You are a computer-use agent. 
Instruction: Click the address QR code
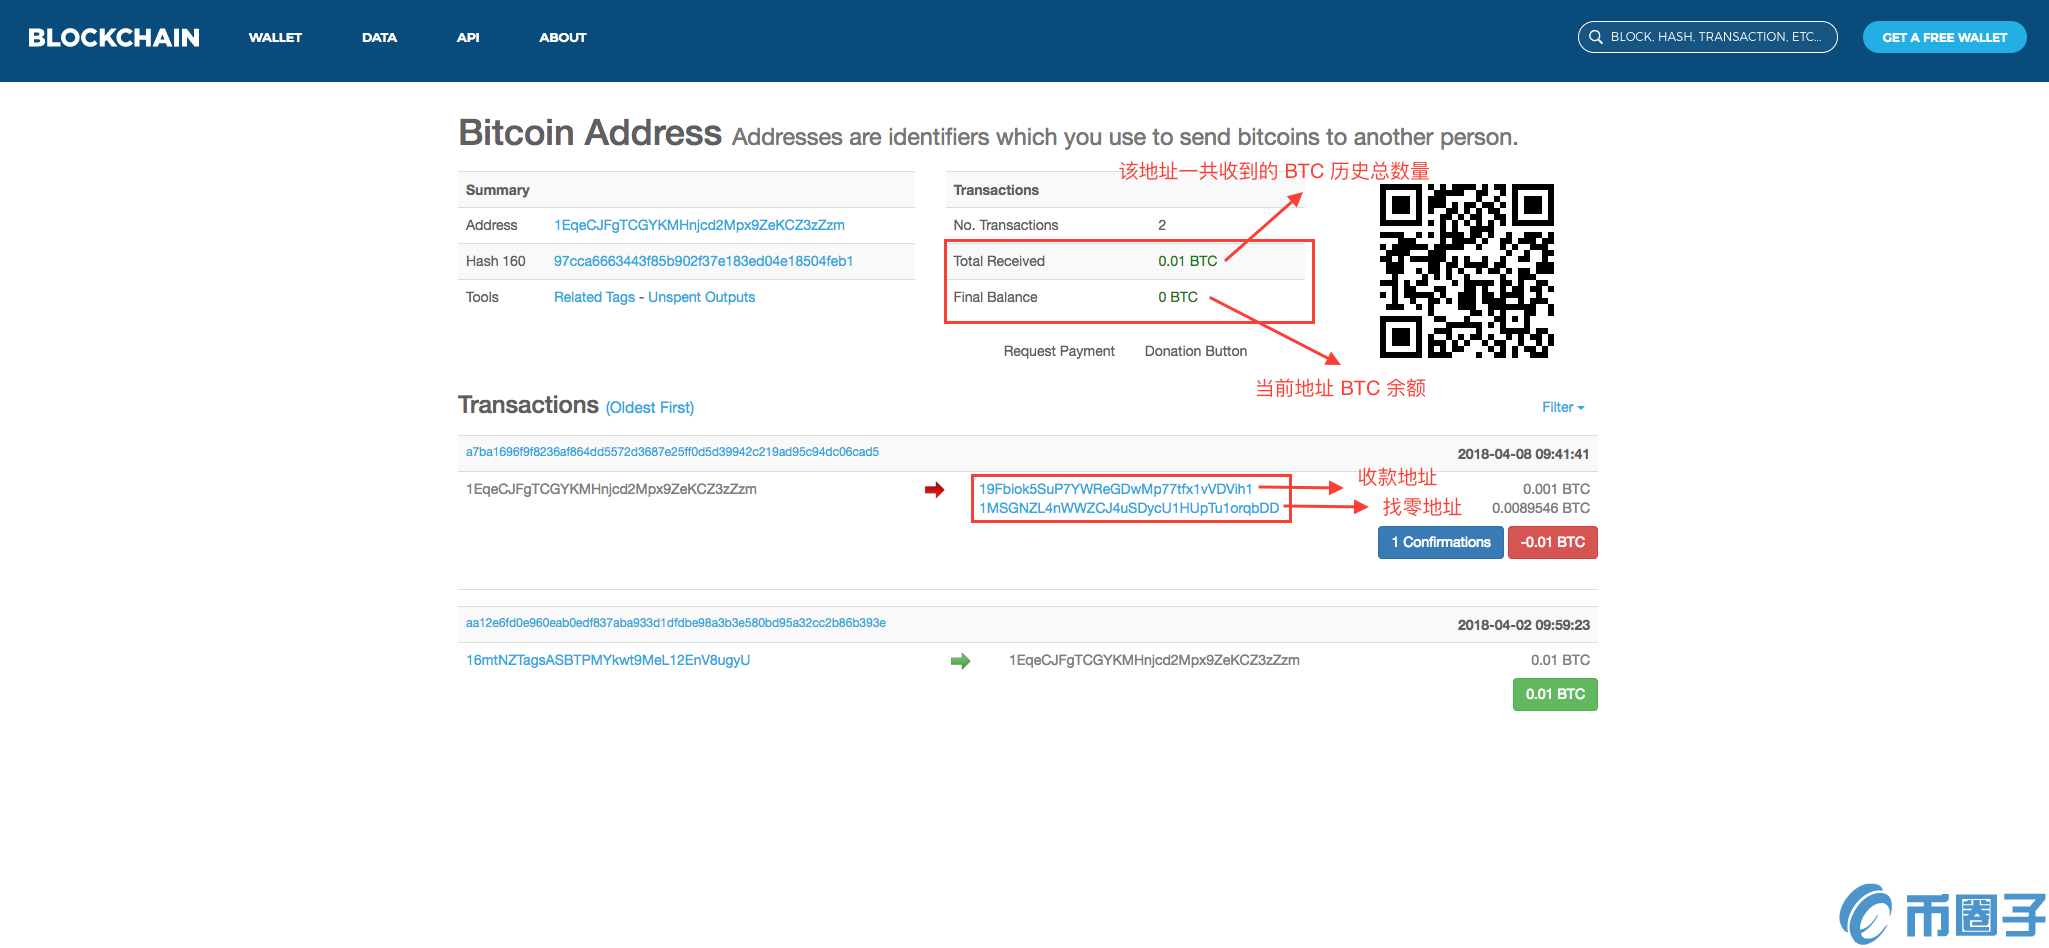coord(1466,271)
